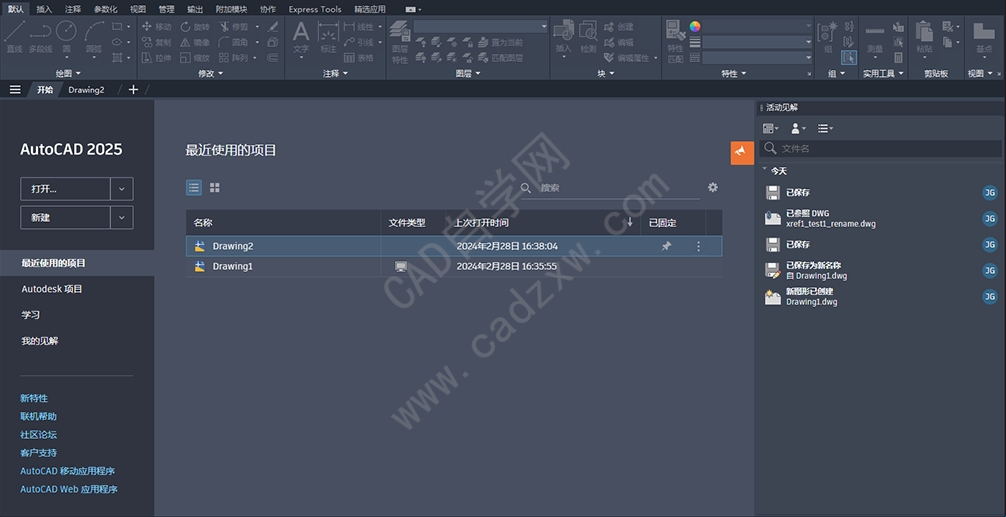Expand the New (新建) dropdown arrow
The width and height of the screenshot is (1006, 517).
pos(122,217)
